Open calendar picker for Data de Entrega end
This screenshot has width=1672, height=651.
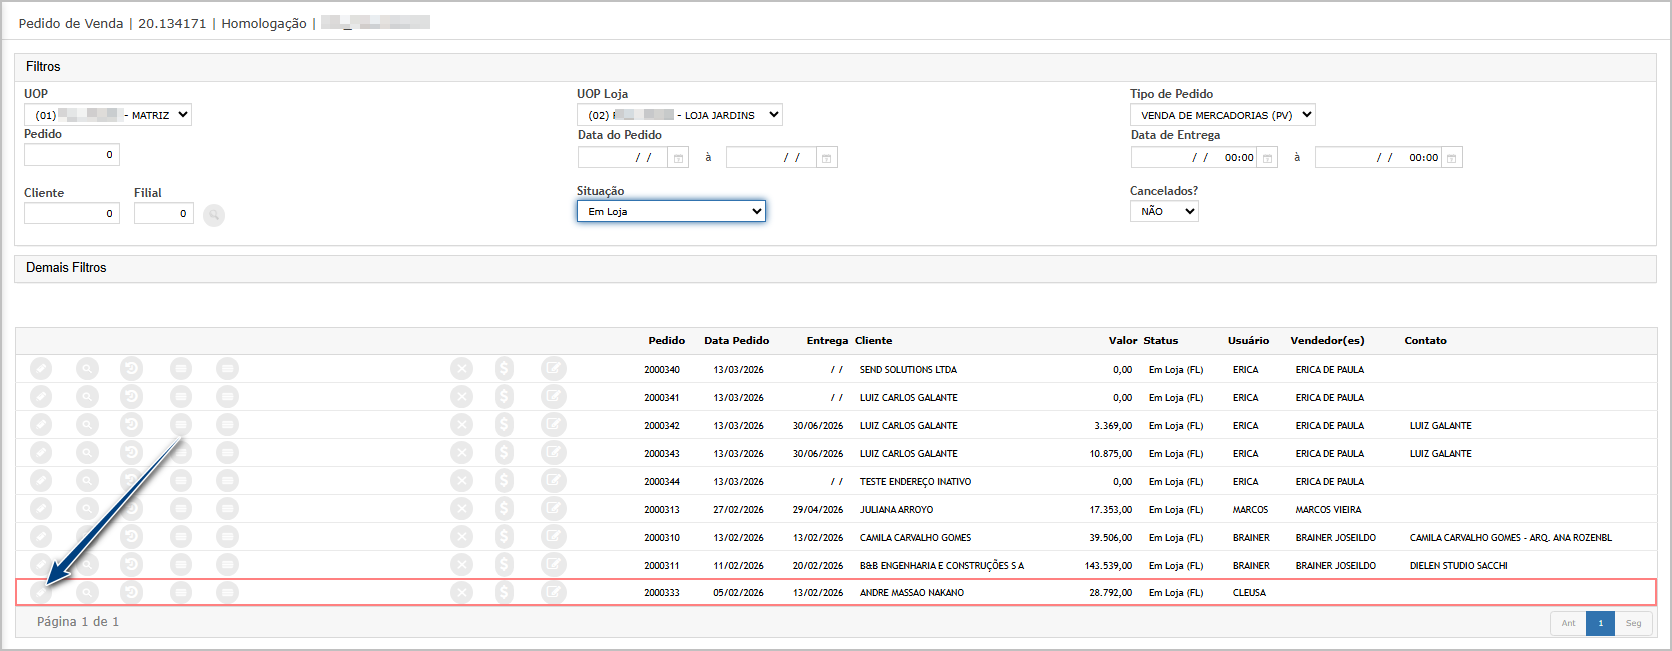click(x=1452, y=158)
